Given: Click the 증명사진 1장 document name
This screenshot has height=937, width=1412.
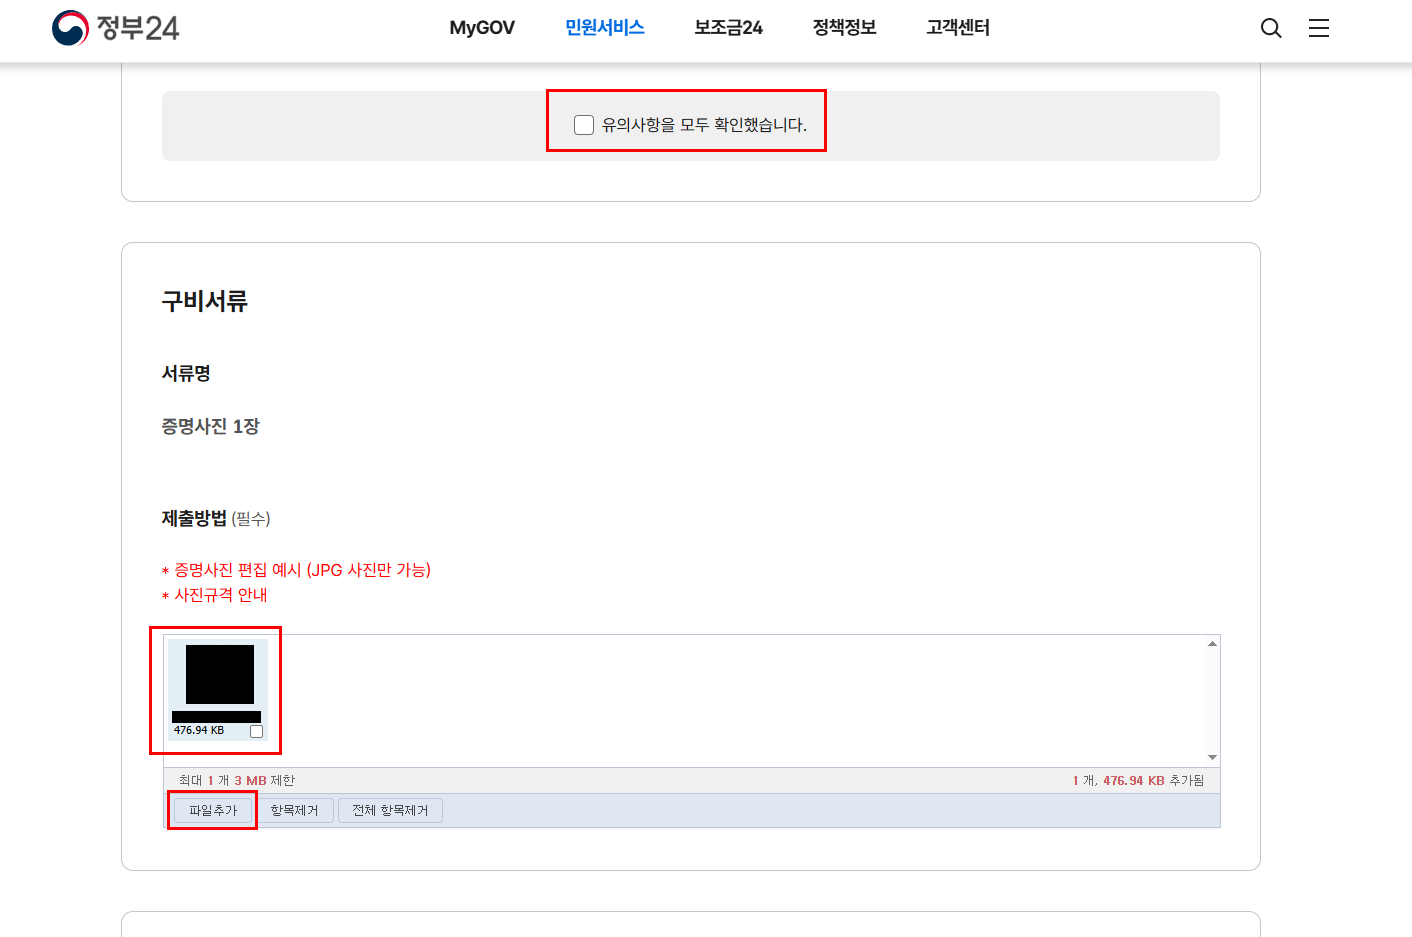Looking at the screenshot, I should coord(211,426).
